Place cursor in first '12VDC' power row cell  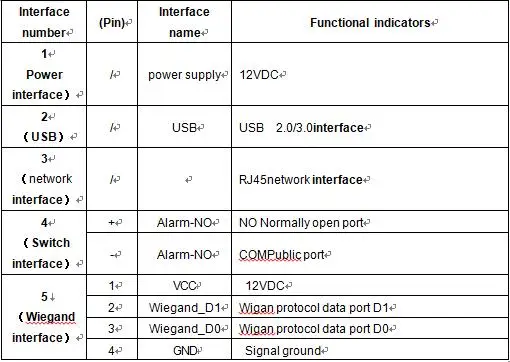(370, 74)
